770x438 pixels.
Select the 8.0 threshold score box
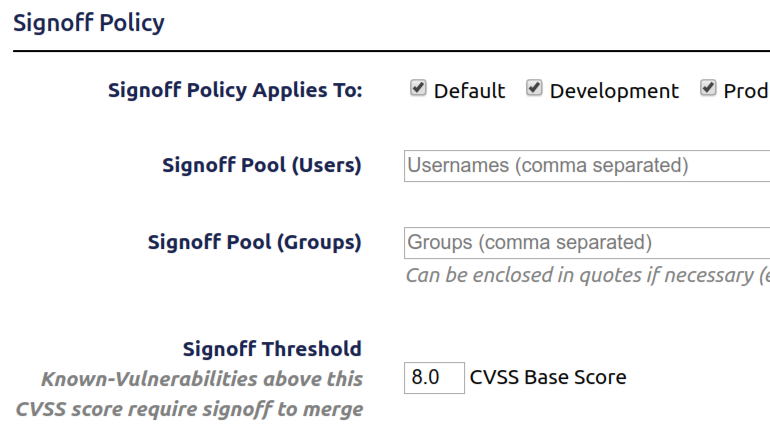[434, 378]
